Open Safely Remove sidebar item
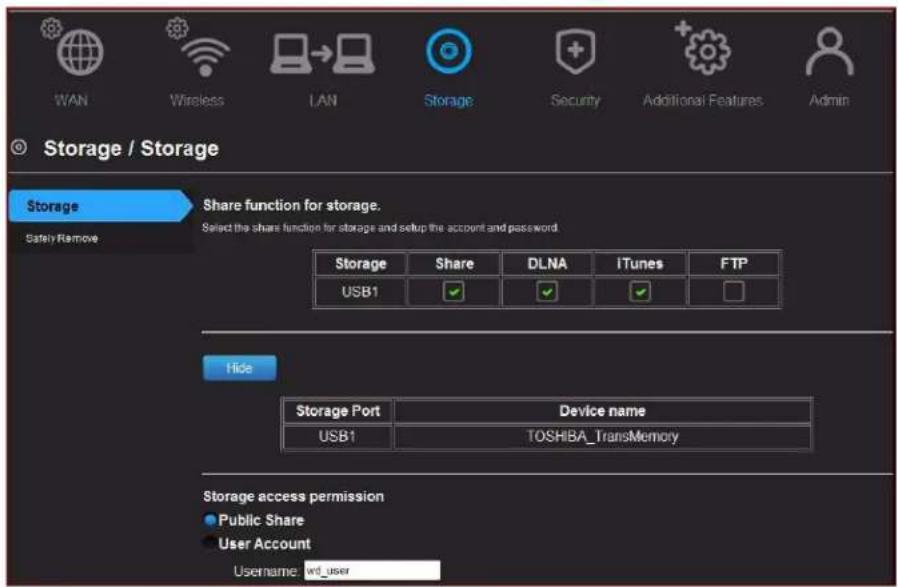898x587 pixels. 61,238
